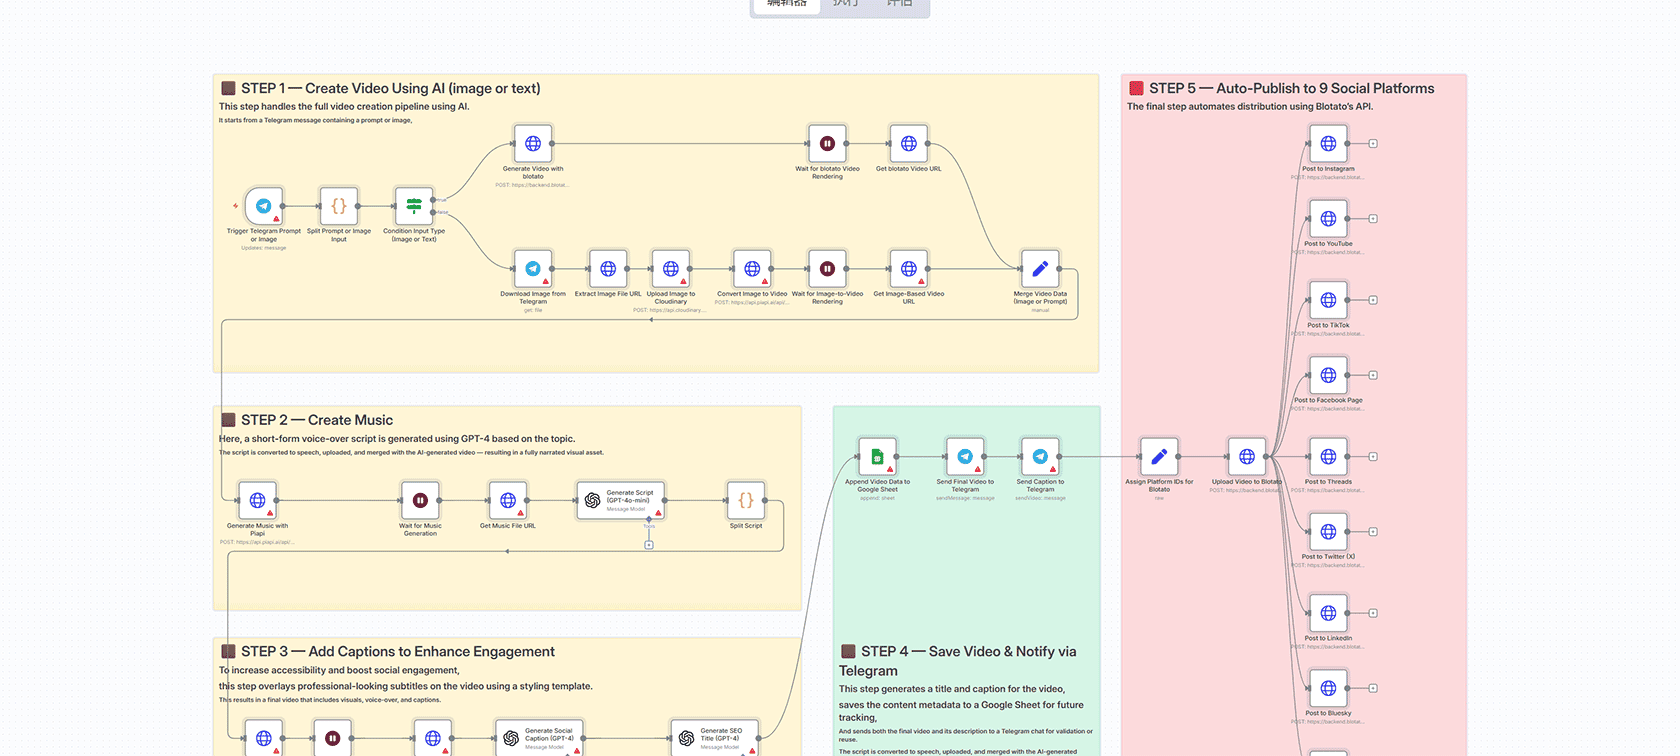This screenshot has height=756, width=1680.
Task: Click the Merge Video Data pencil node
Action: (1040, 269)
